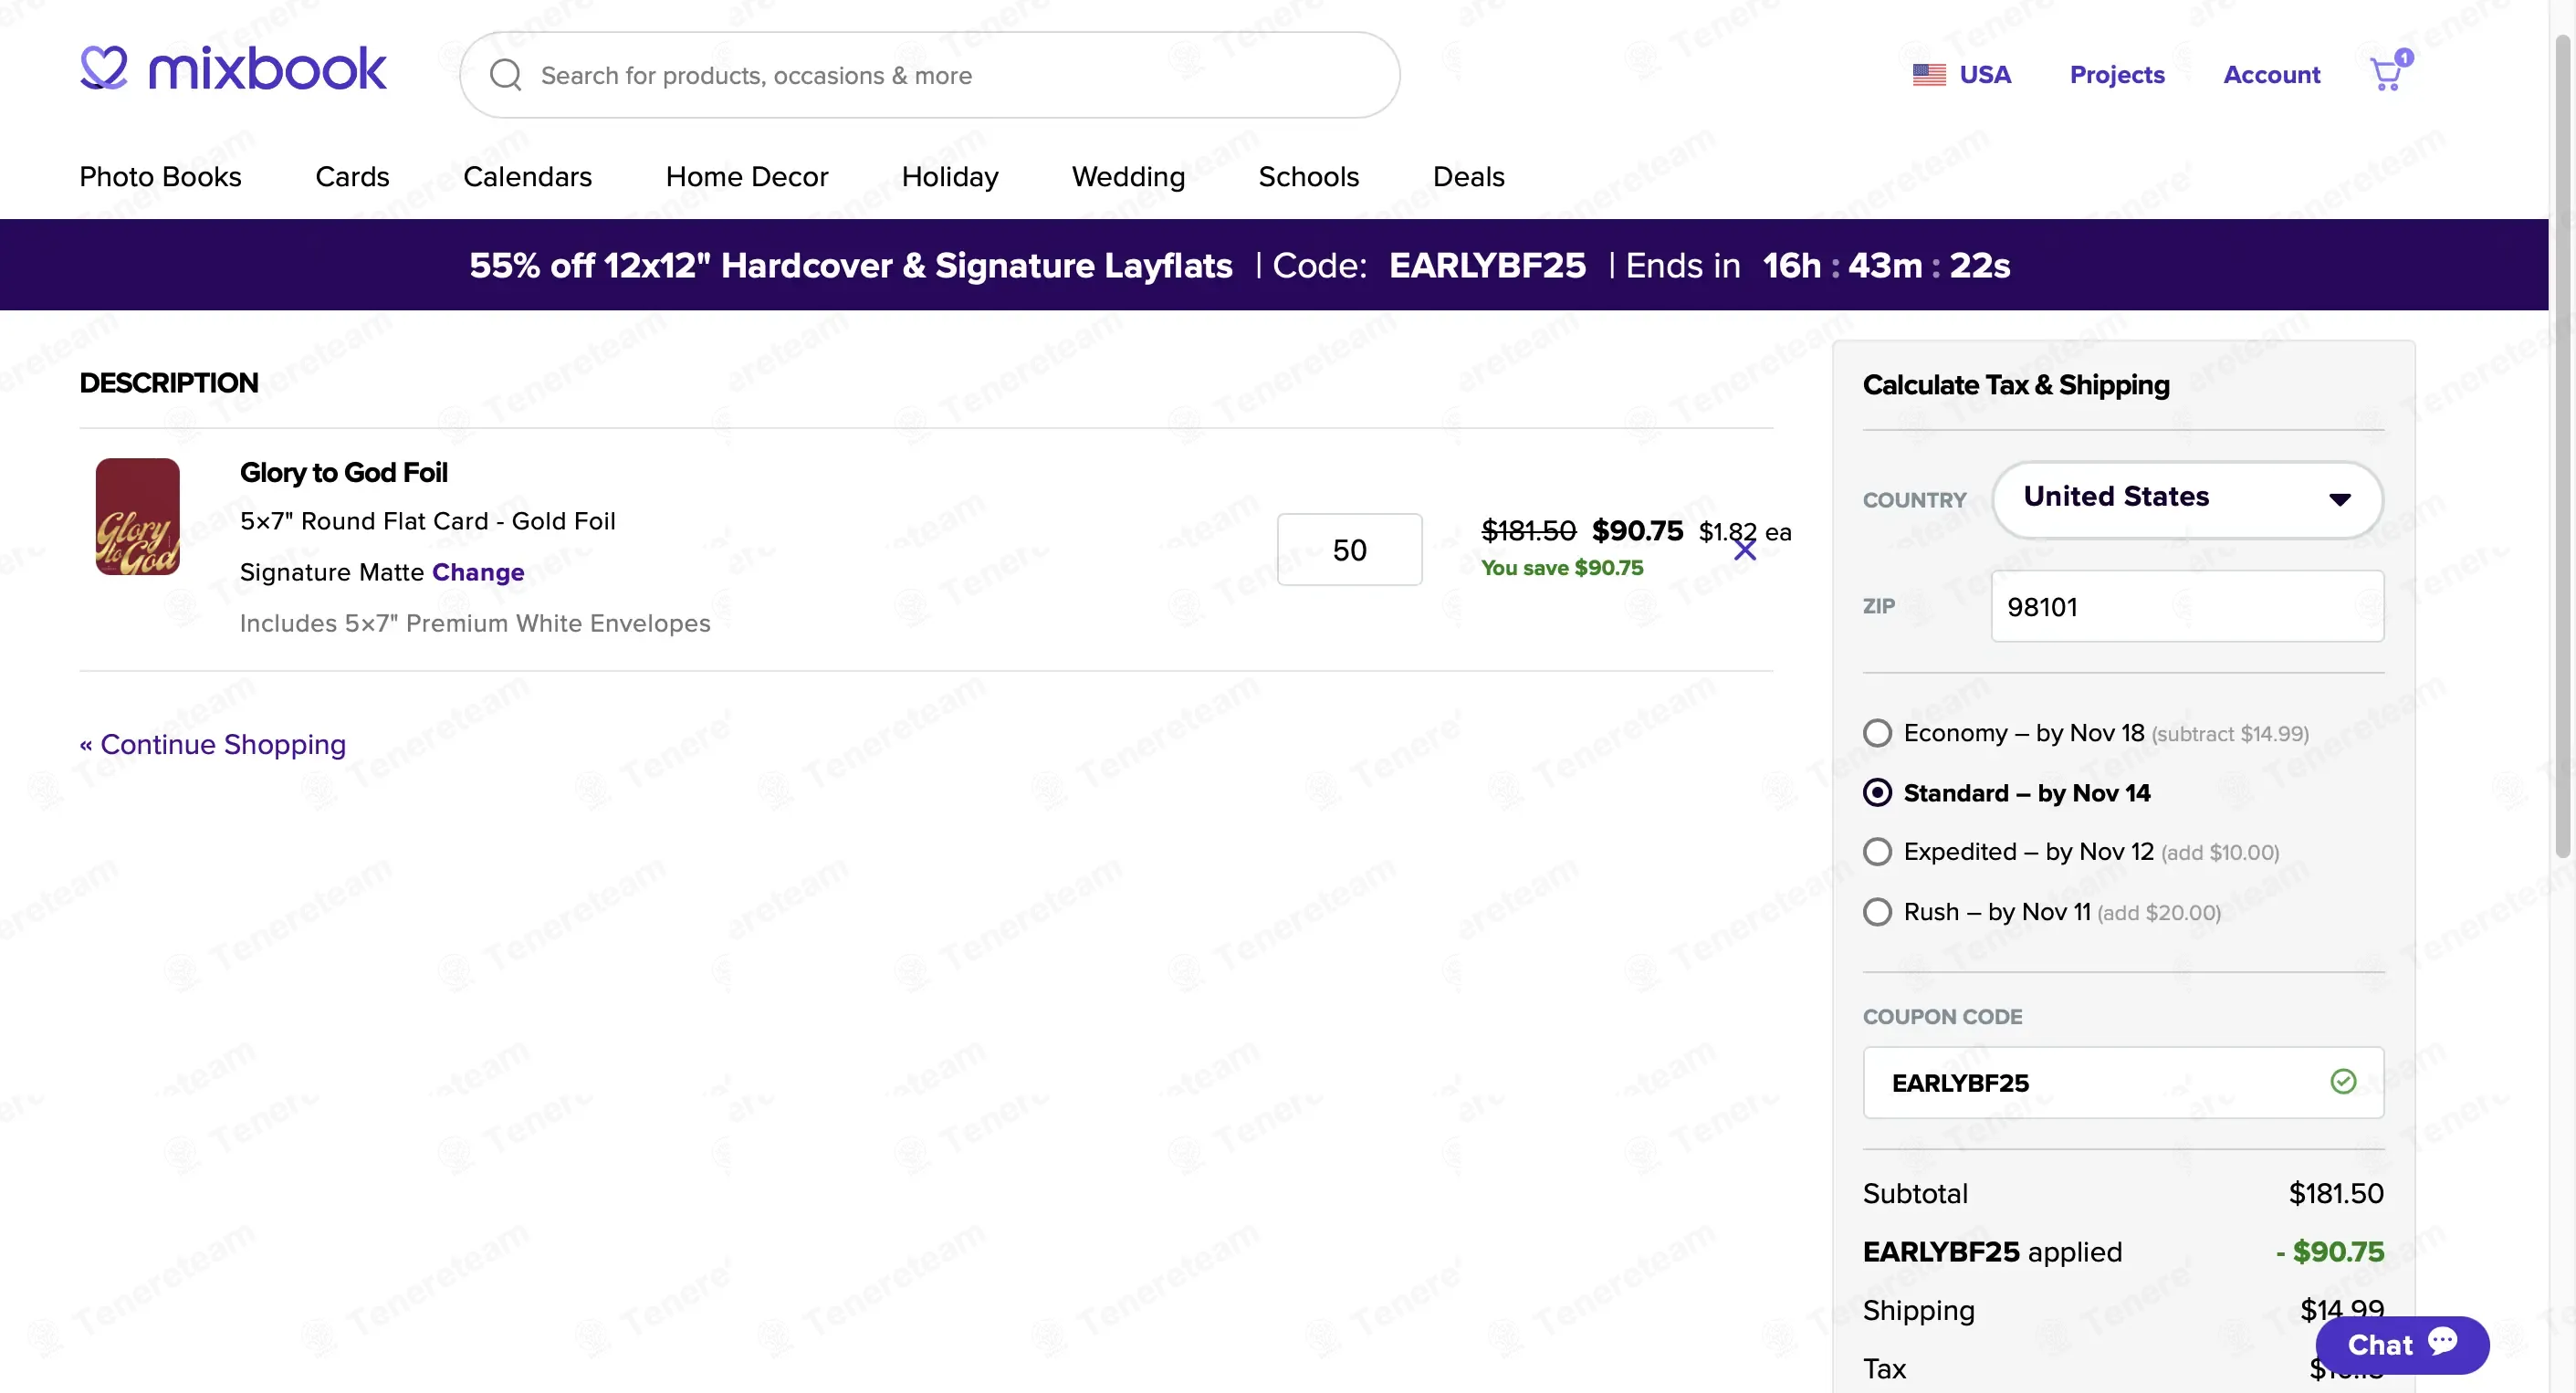
Task: Click the Mixbook heart logo
Action: click(104, 68)
